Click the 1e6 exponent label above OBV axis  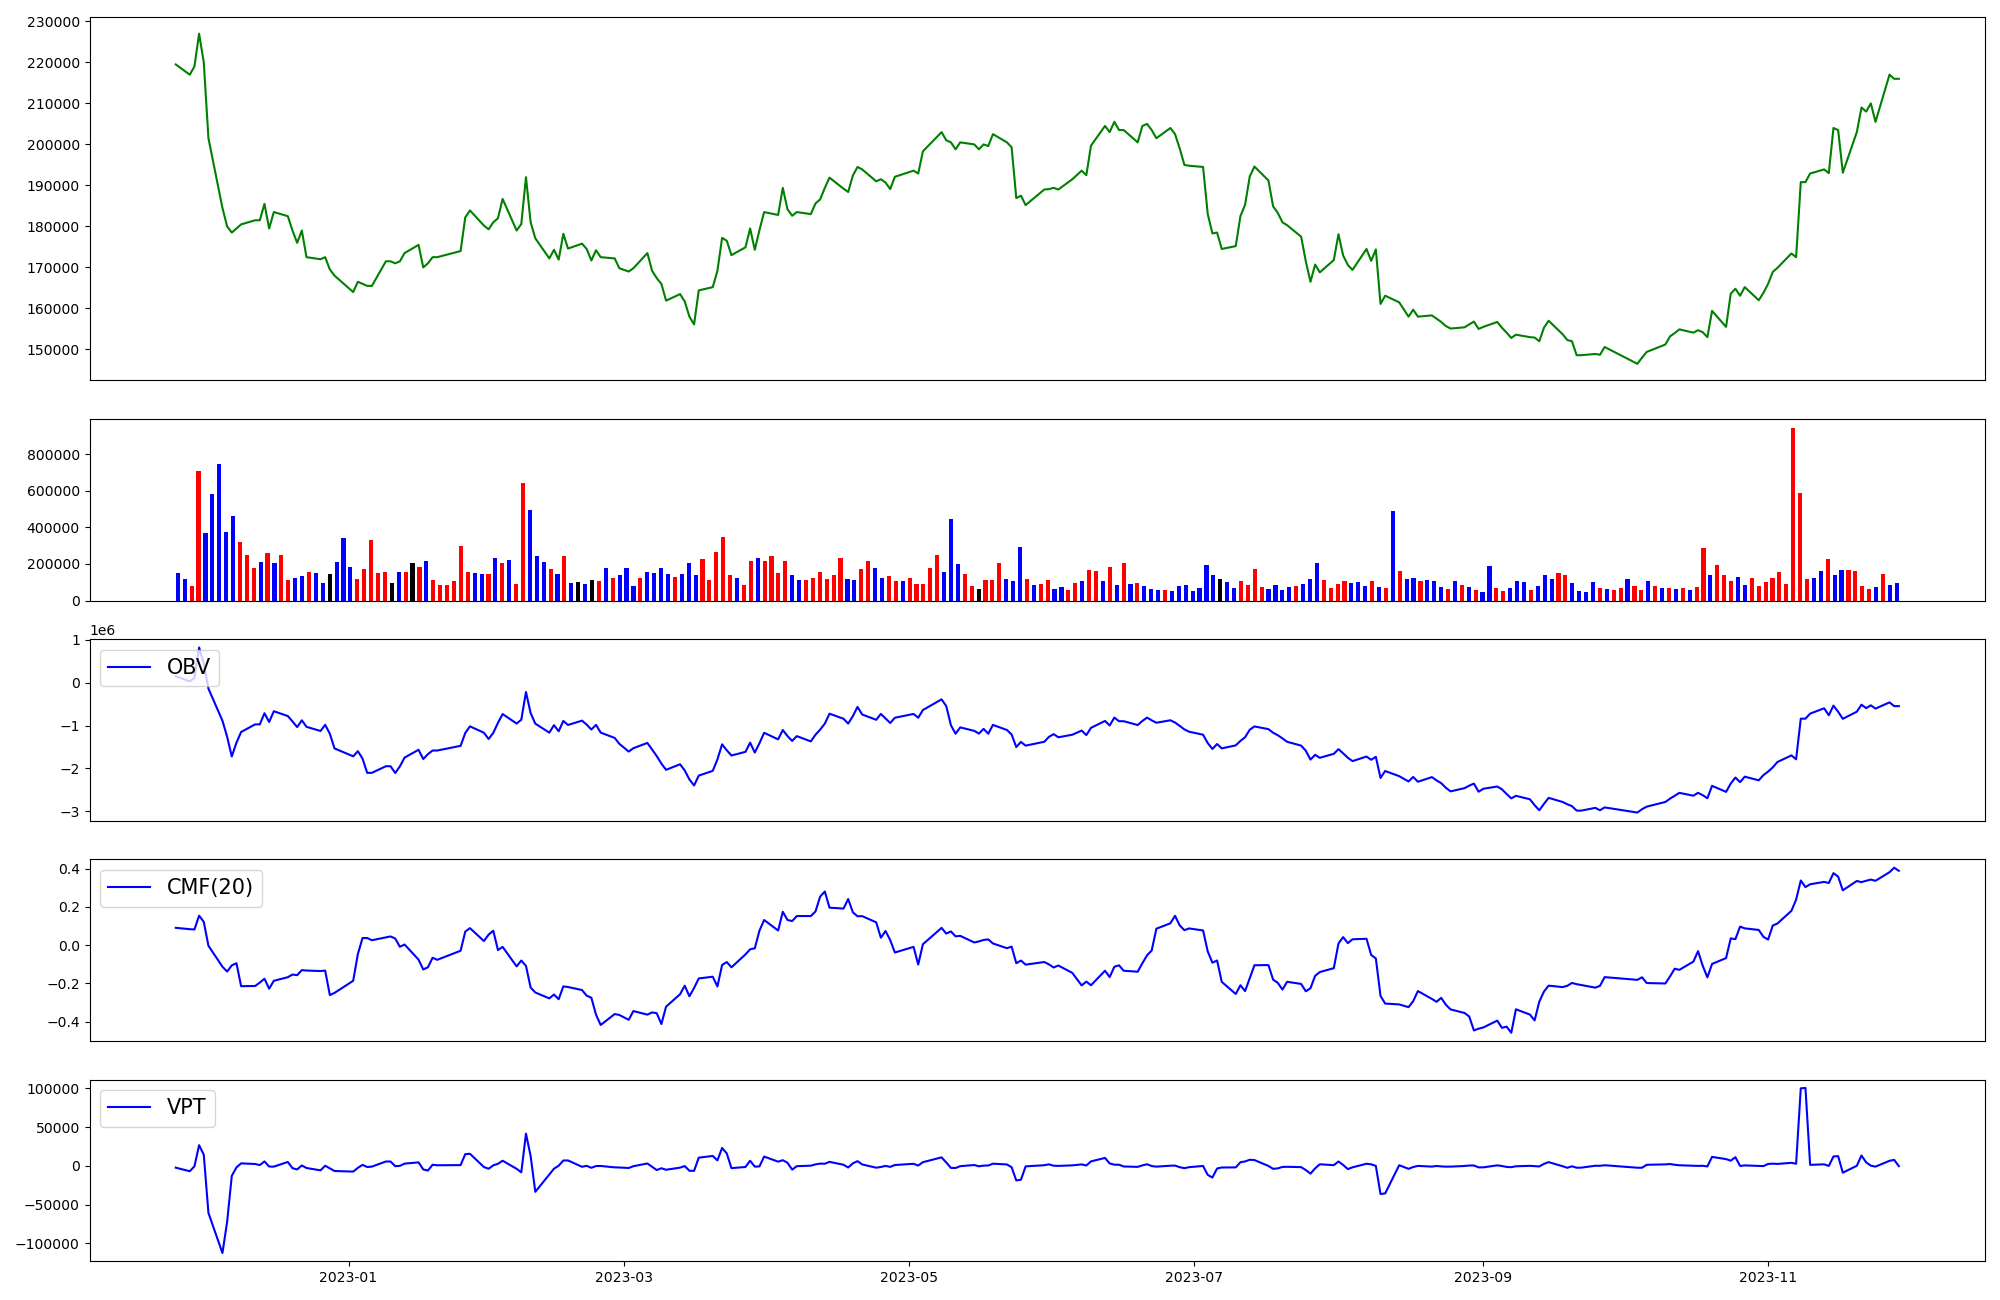pyautogui.click(x=103, y=630)
